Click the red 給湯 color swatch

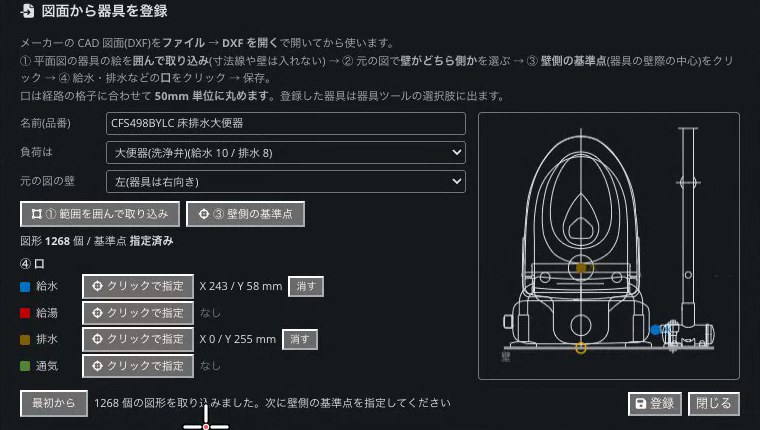(x=25, y=313)
